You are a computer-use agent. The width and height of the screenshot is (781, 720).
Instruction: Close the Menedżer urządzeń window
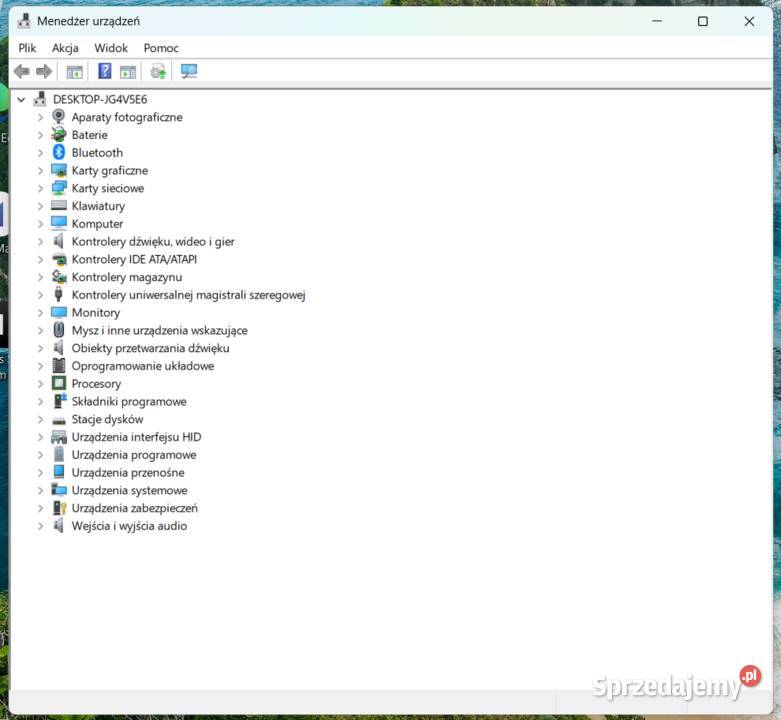point(749,21)
